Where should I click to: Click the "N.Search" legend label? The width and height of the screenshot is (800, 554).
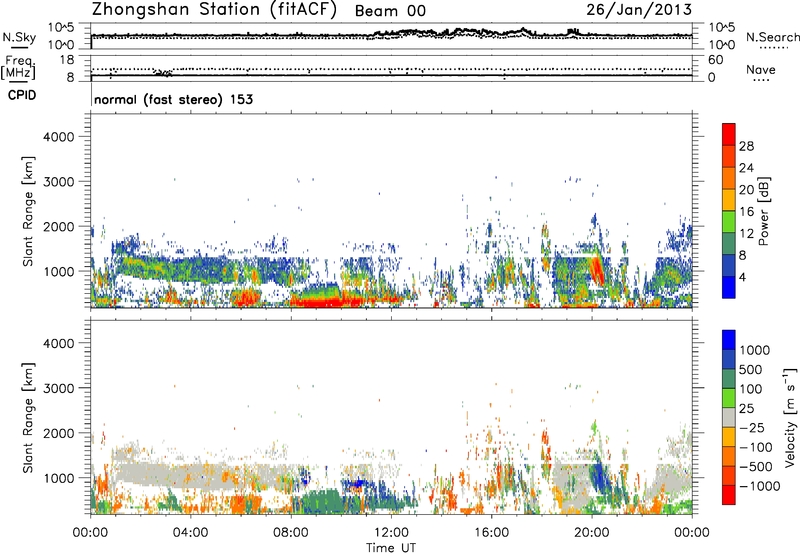pos(772,37)
